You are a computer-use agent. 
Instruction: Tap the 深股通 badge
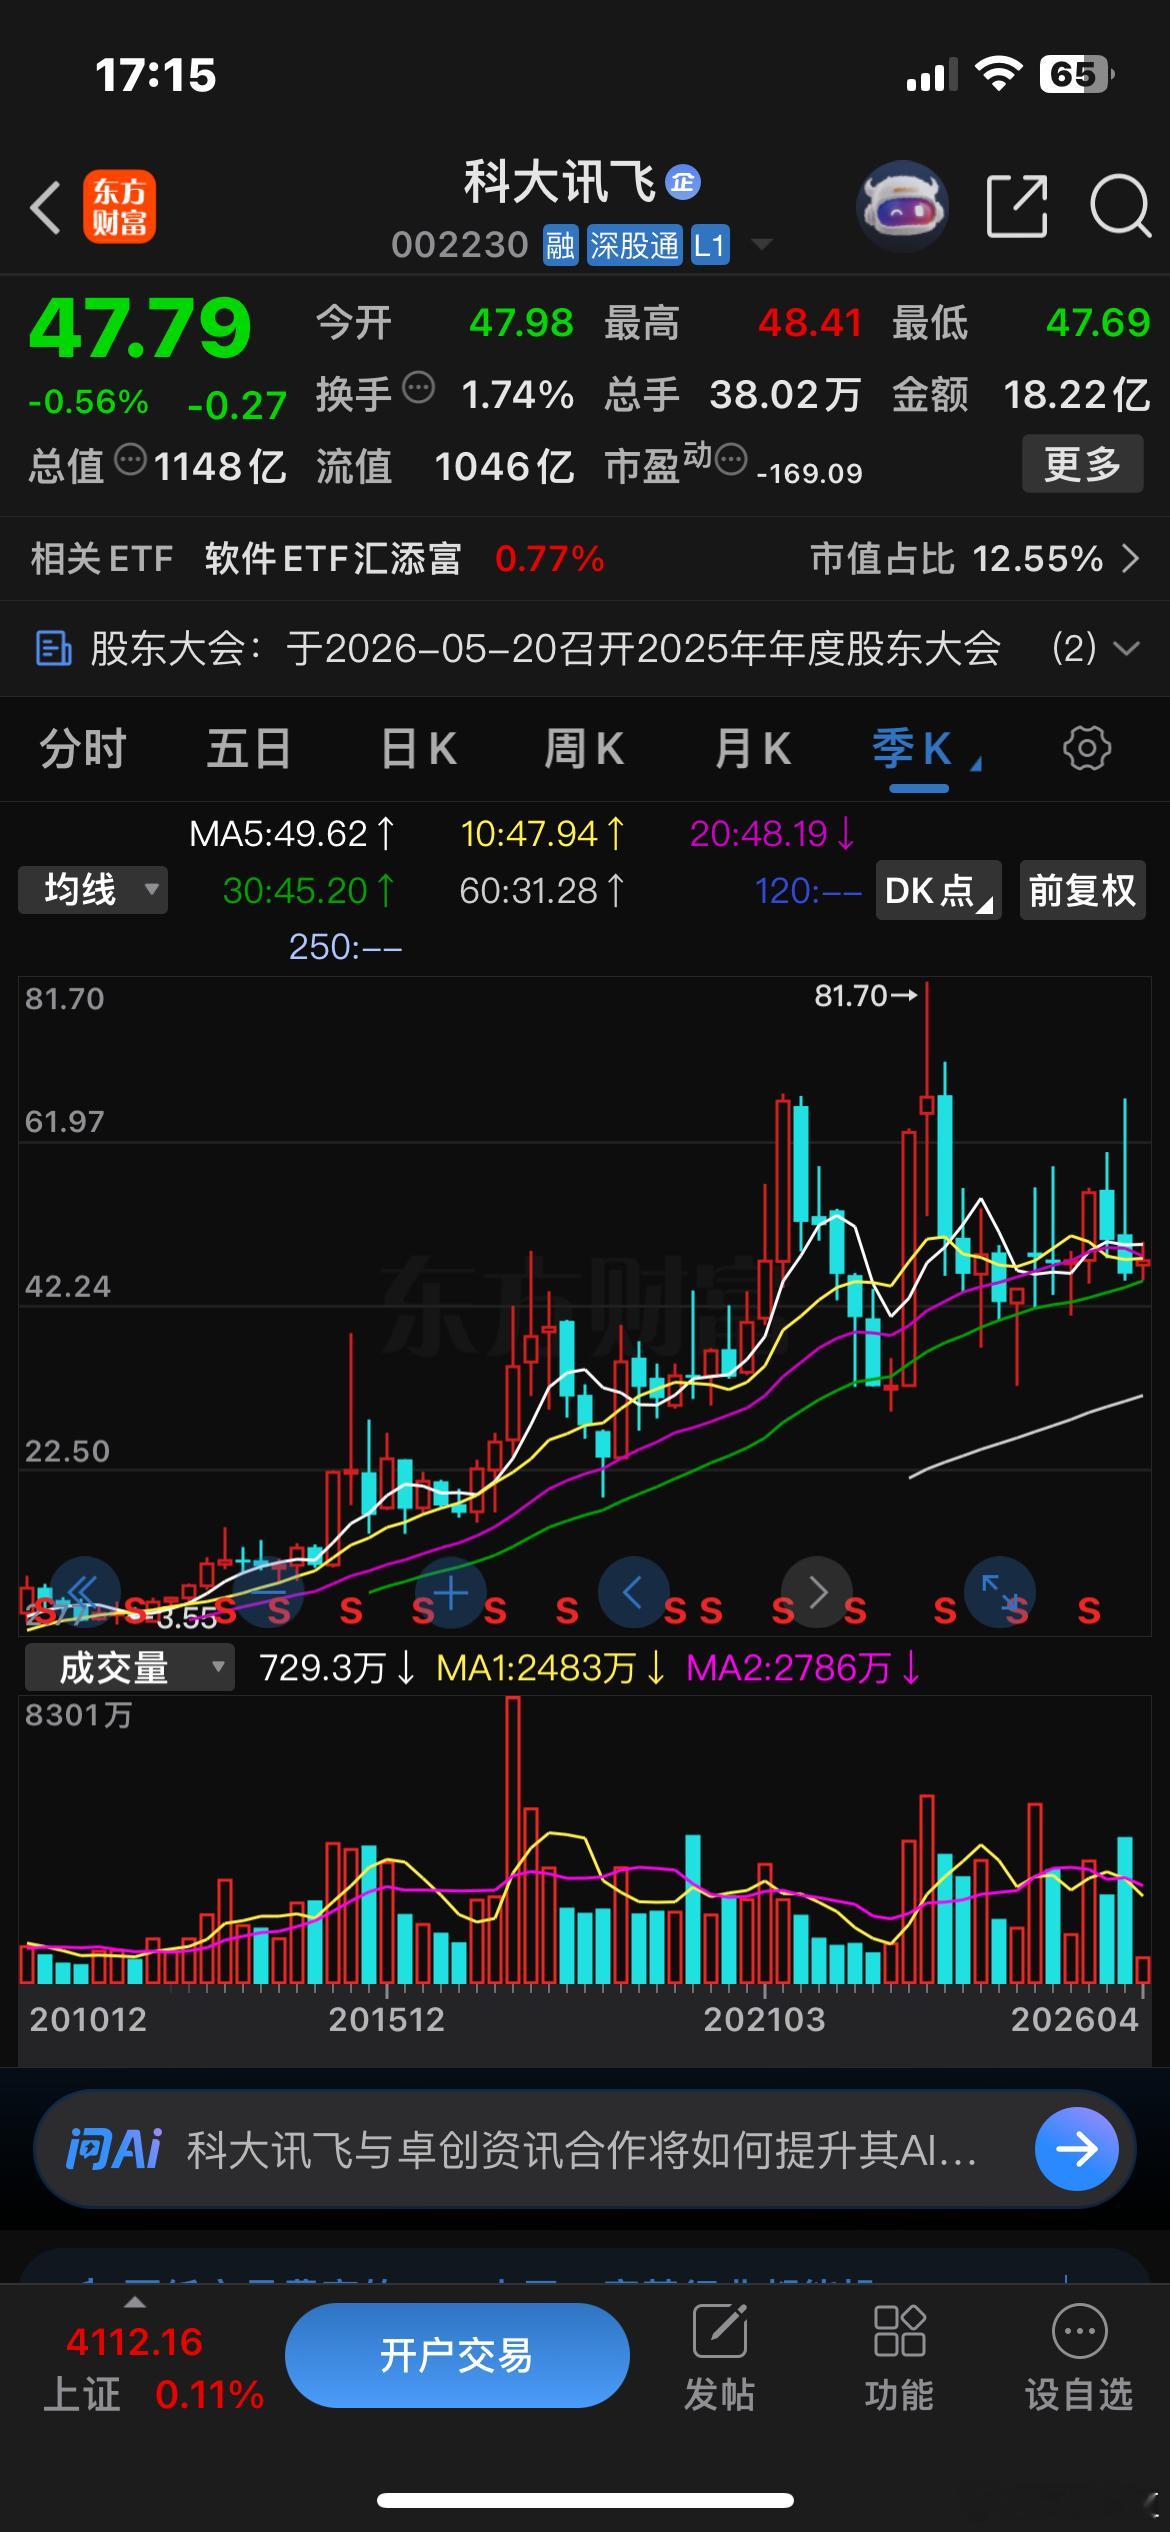[x=634, y=245]
